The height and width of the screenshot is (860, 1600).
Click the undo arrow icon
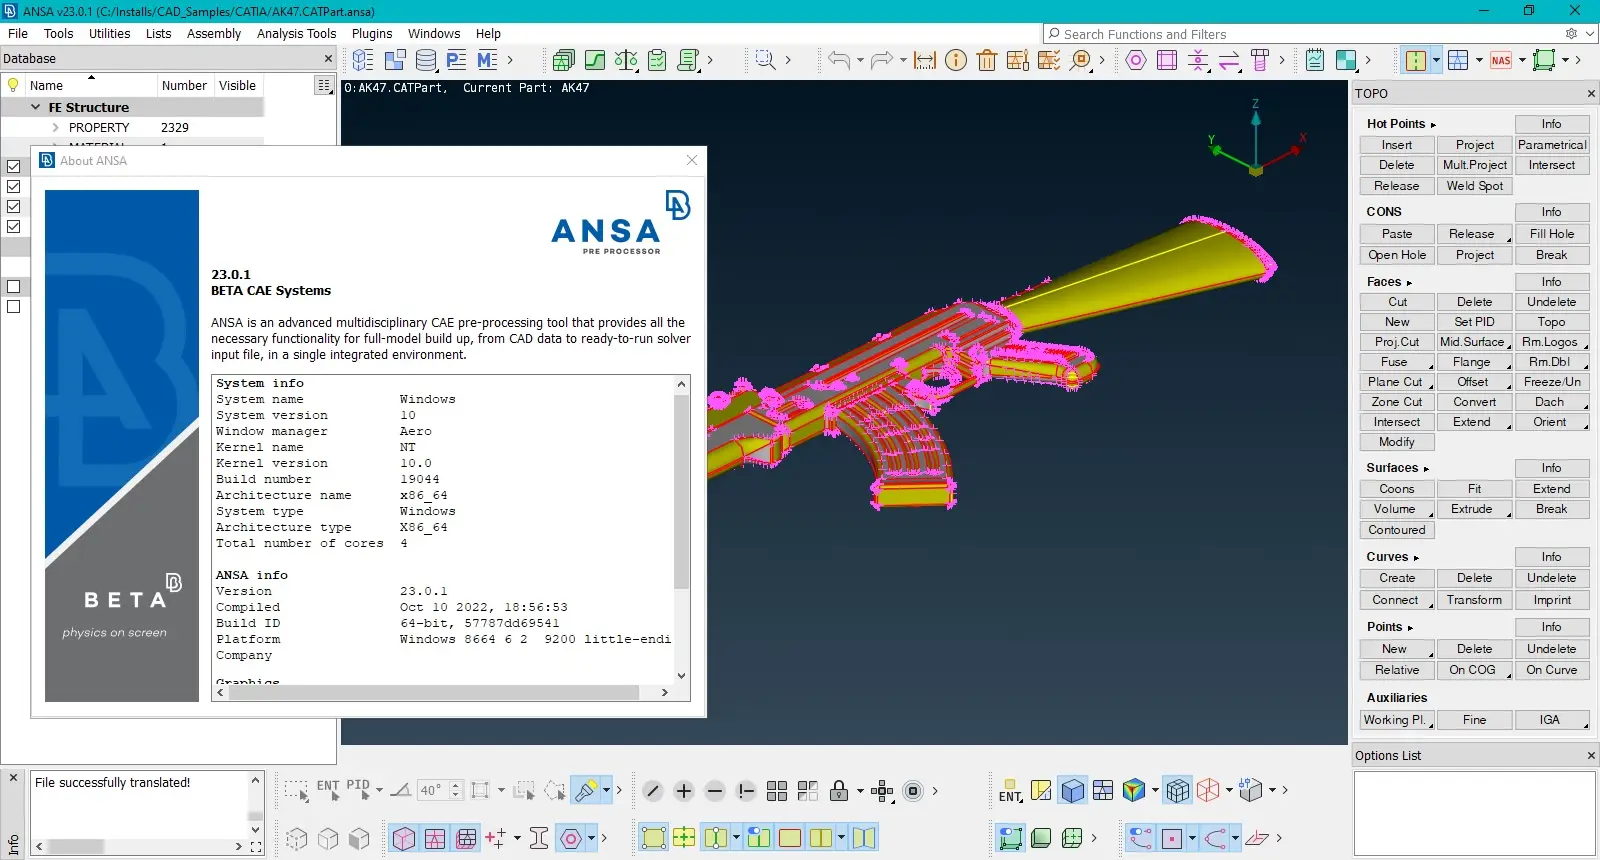pos(838,60)
